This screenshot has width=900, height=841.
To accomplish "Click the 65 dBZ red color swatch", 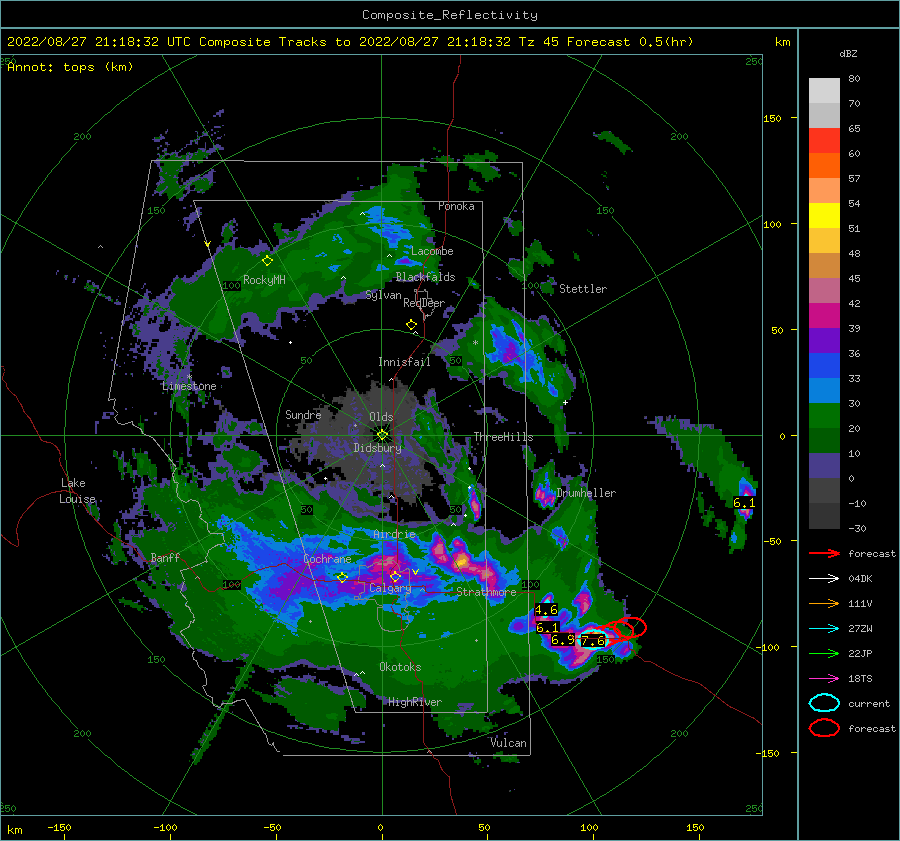I will click(x=824, y=140).
